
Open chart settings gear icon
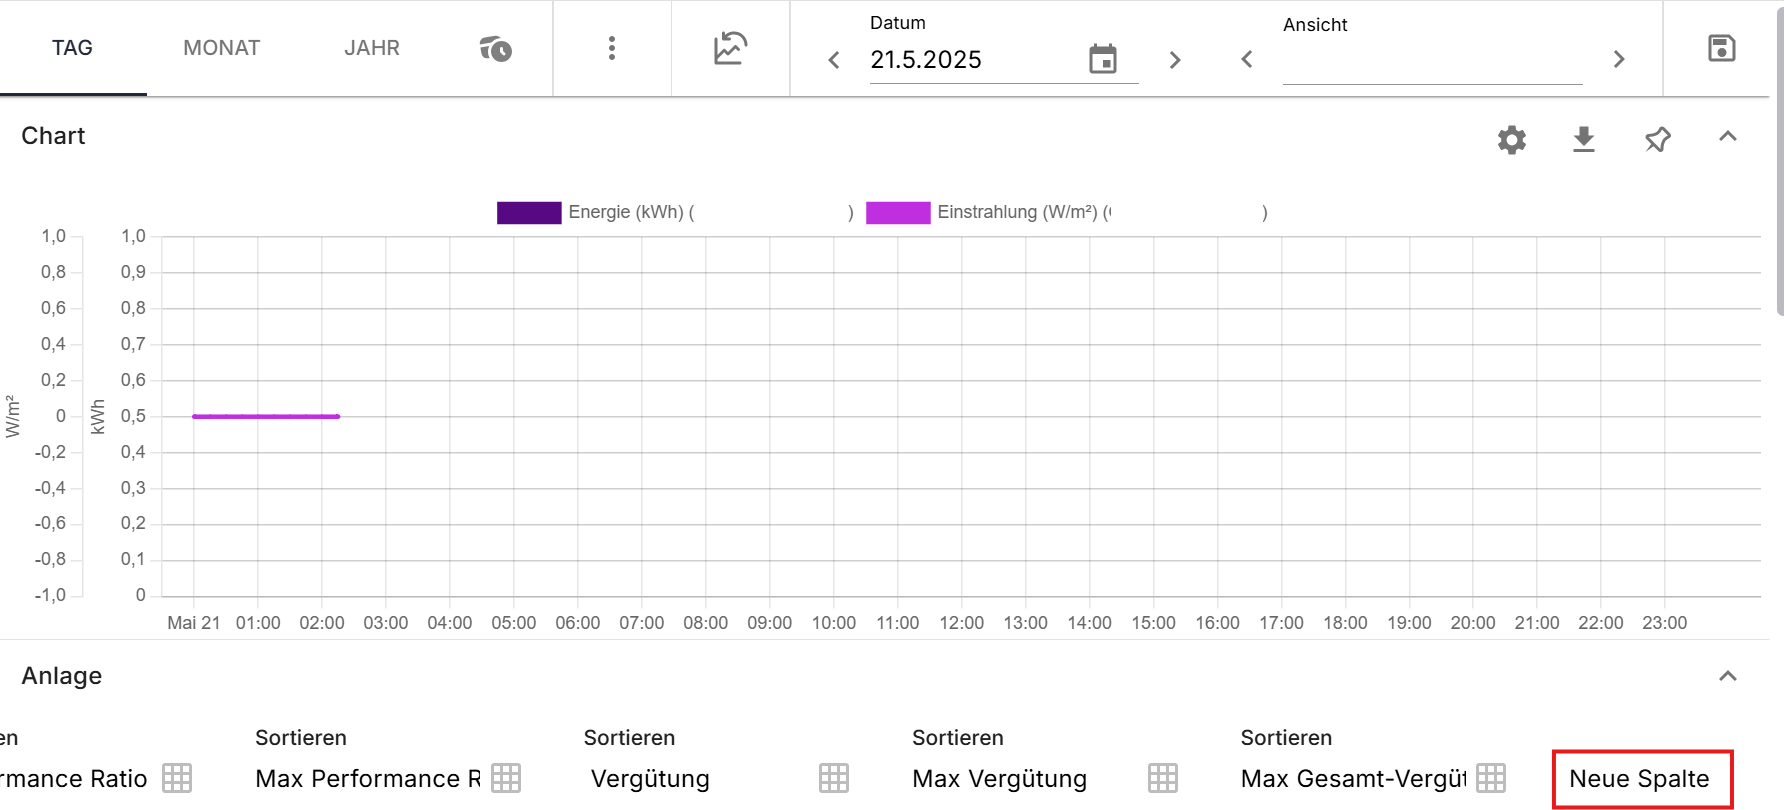click(1511, 139)
